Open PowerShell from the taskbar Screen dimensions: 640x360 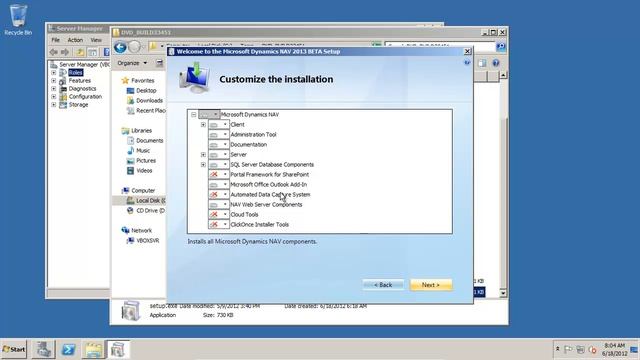click(x=69, y=349)
